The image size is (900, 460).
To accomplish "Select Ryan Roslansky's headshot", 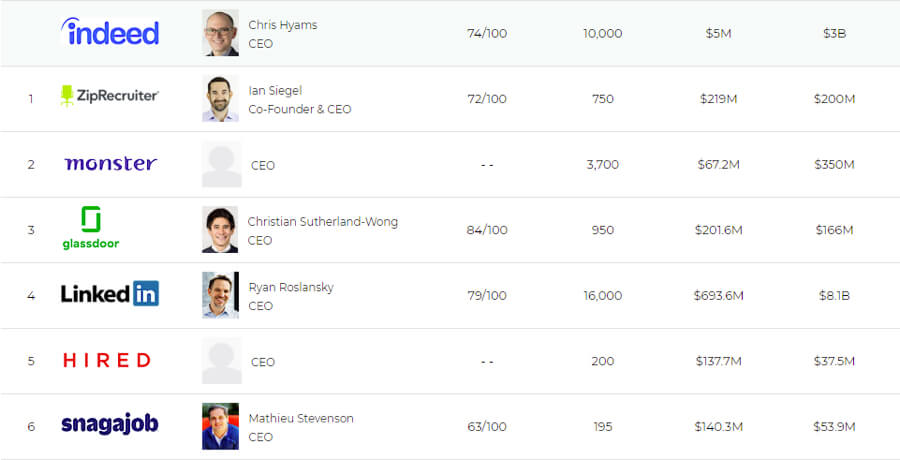I will (x=220, y=295).
